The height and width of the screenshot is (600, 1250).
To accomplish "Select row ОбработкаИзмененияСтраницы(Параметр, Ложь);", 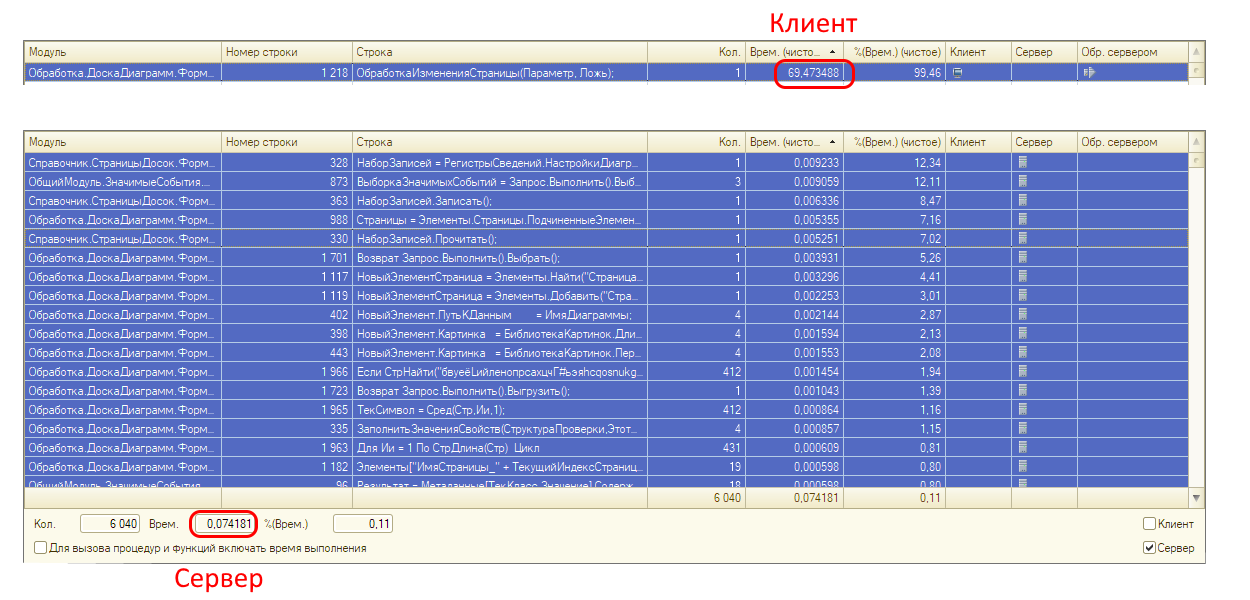I will tap(606, 72).
